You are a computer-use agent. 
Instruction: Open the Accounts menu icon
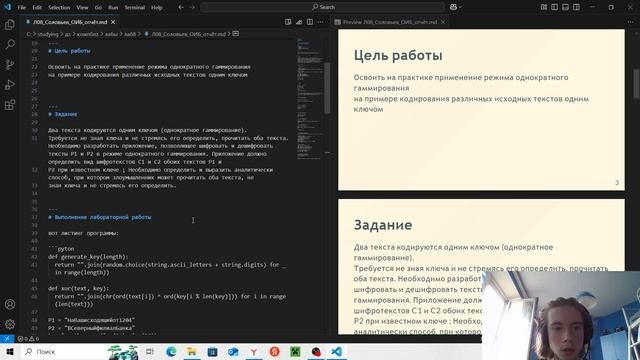[10, 304]
